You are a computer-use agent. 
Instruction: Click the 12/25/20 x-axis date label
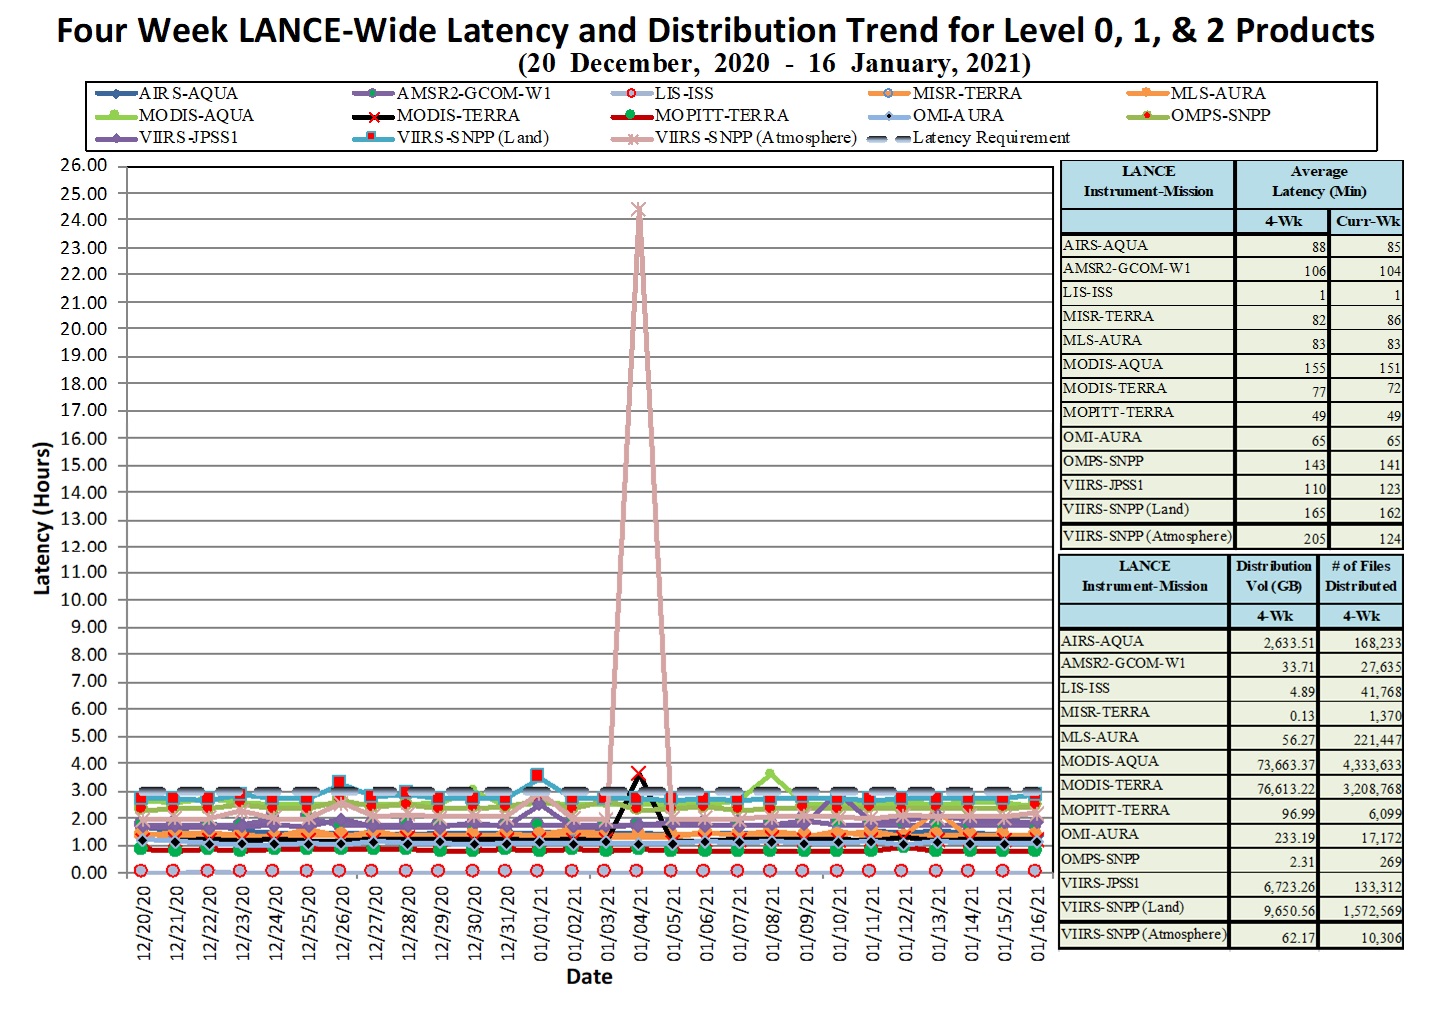pyautogui.click(x=309, y=922)
